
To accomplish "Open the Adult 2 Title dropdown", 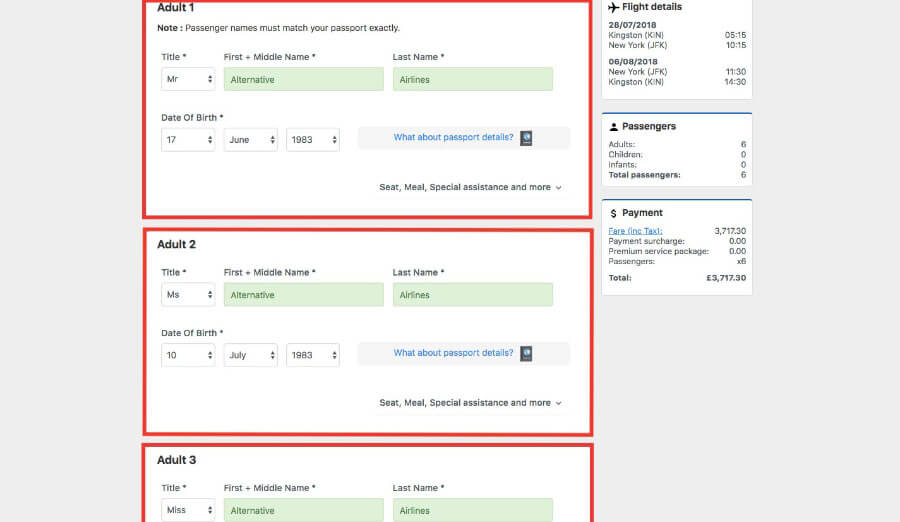I will point(188,295).
